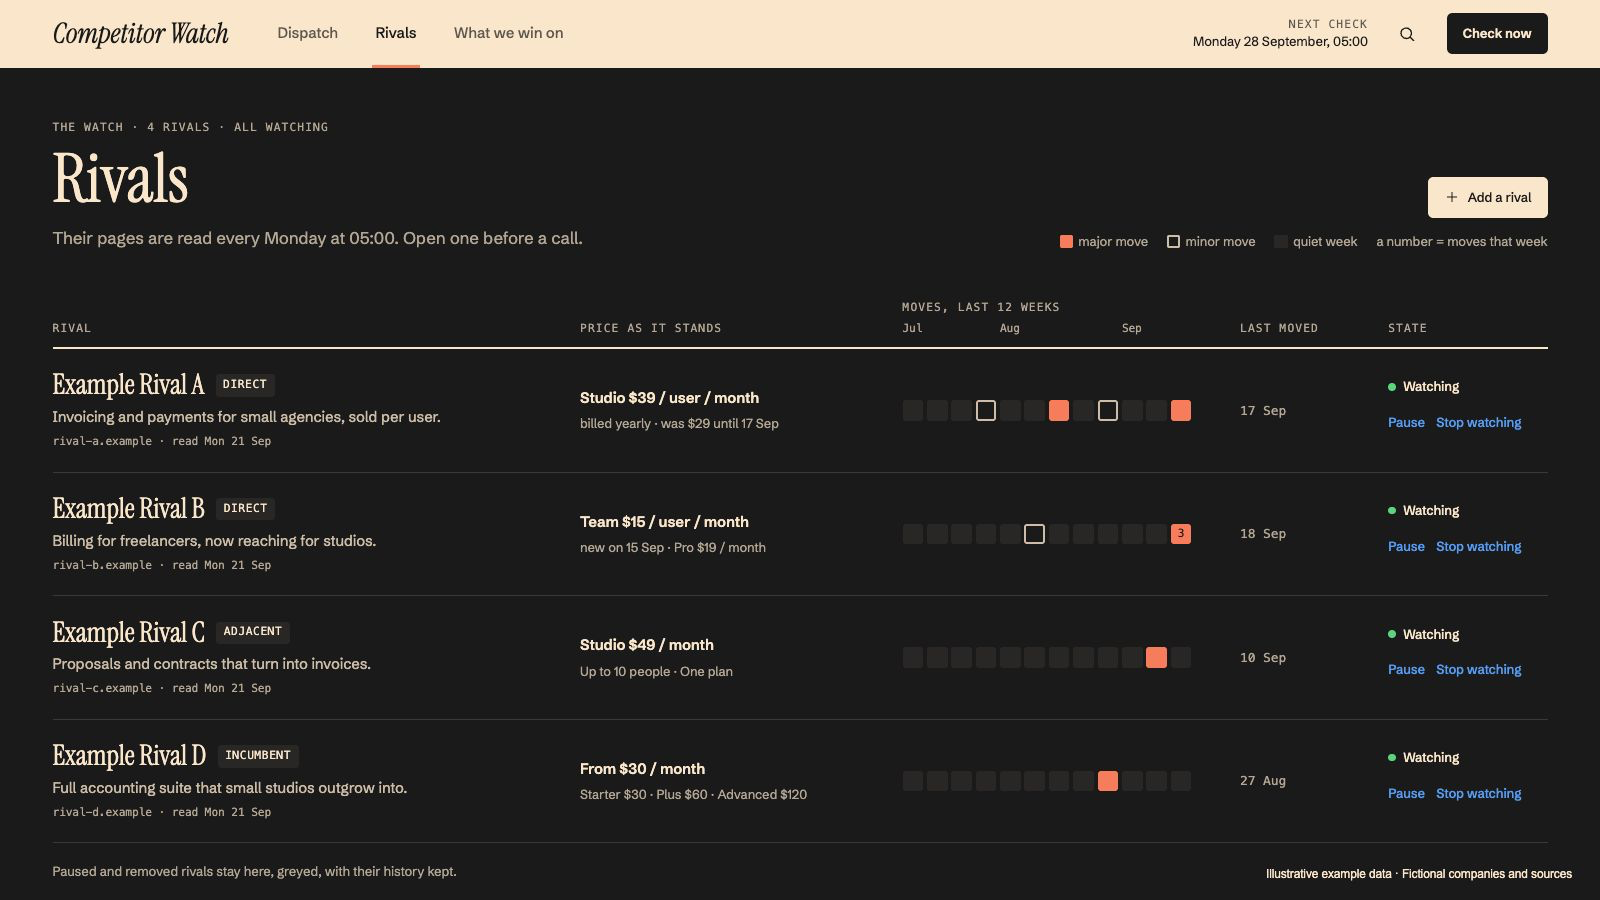1600x900 pixels.
Task: Pause watching Example Rival B
Action: point(1406,547)
